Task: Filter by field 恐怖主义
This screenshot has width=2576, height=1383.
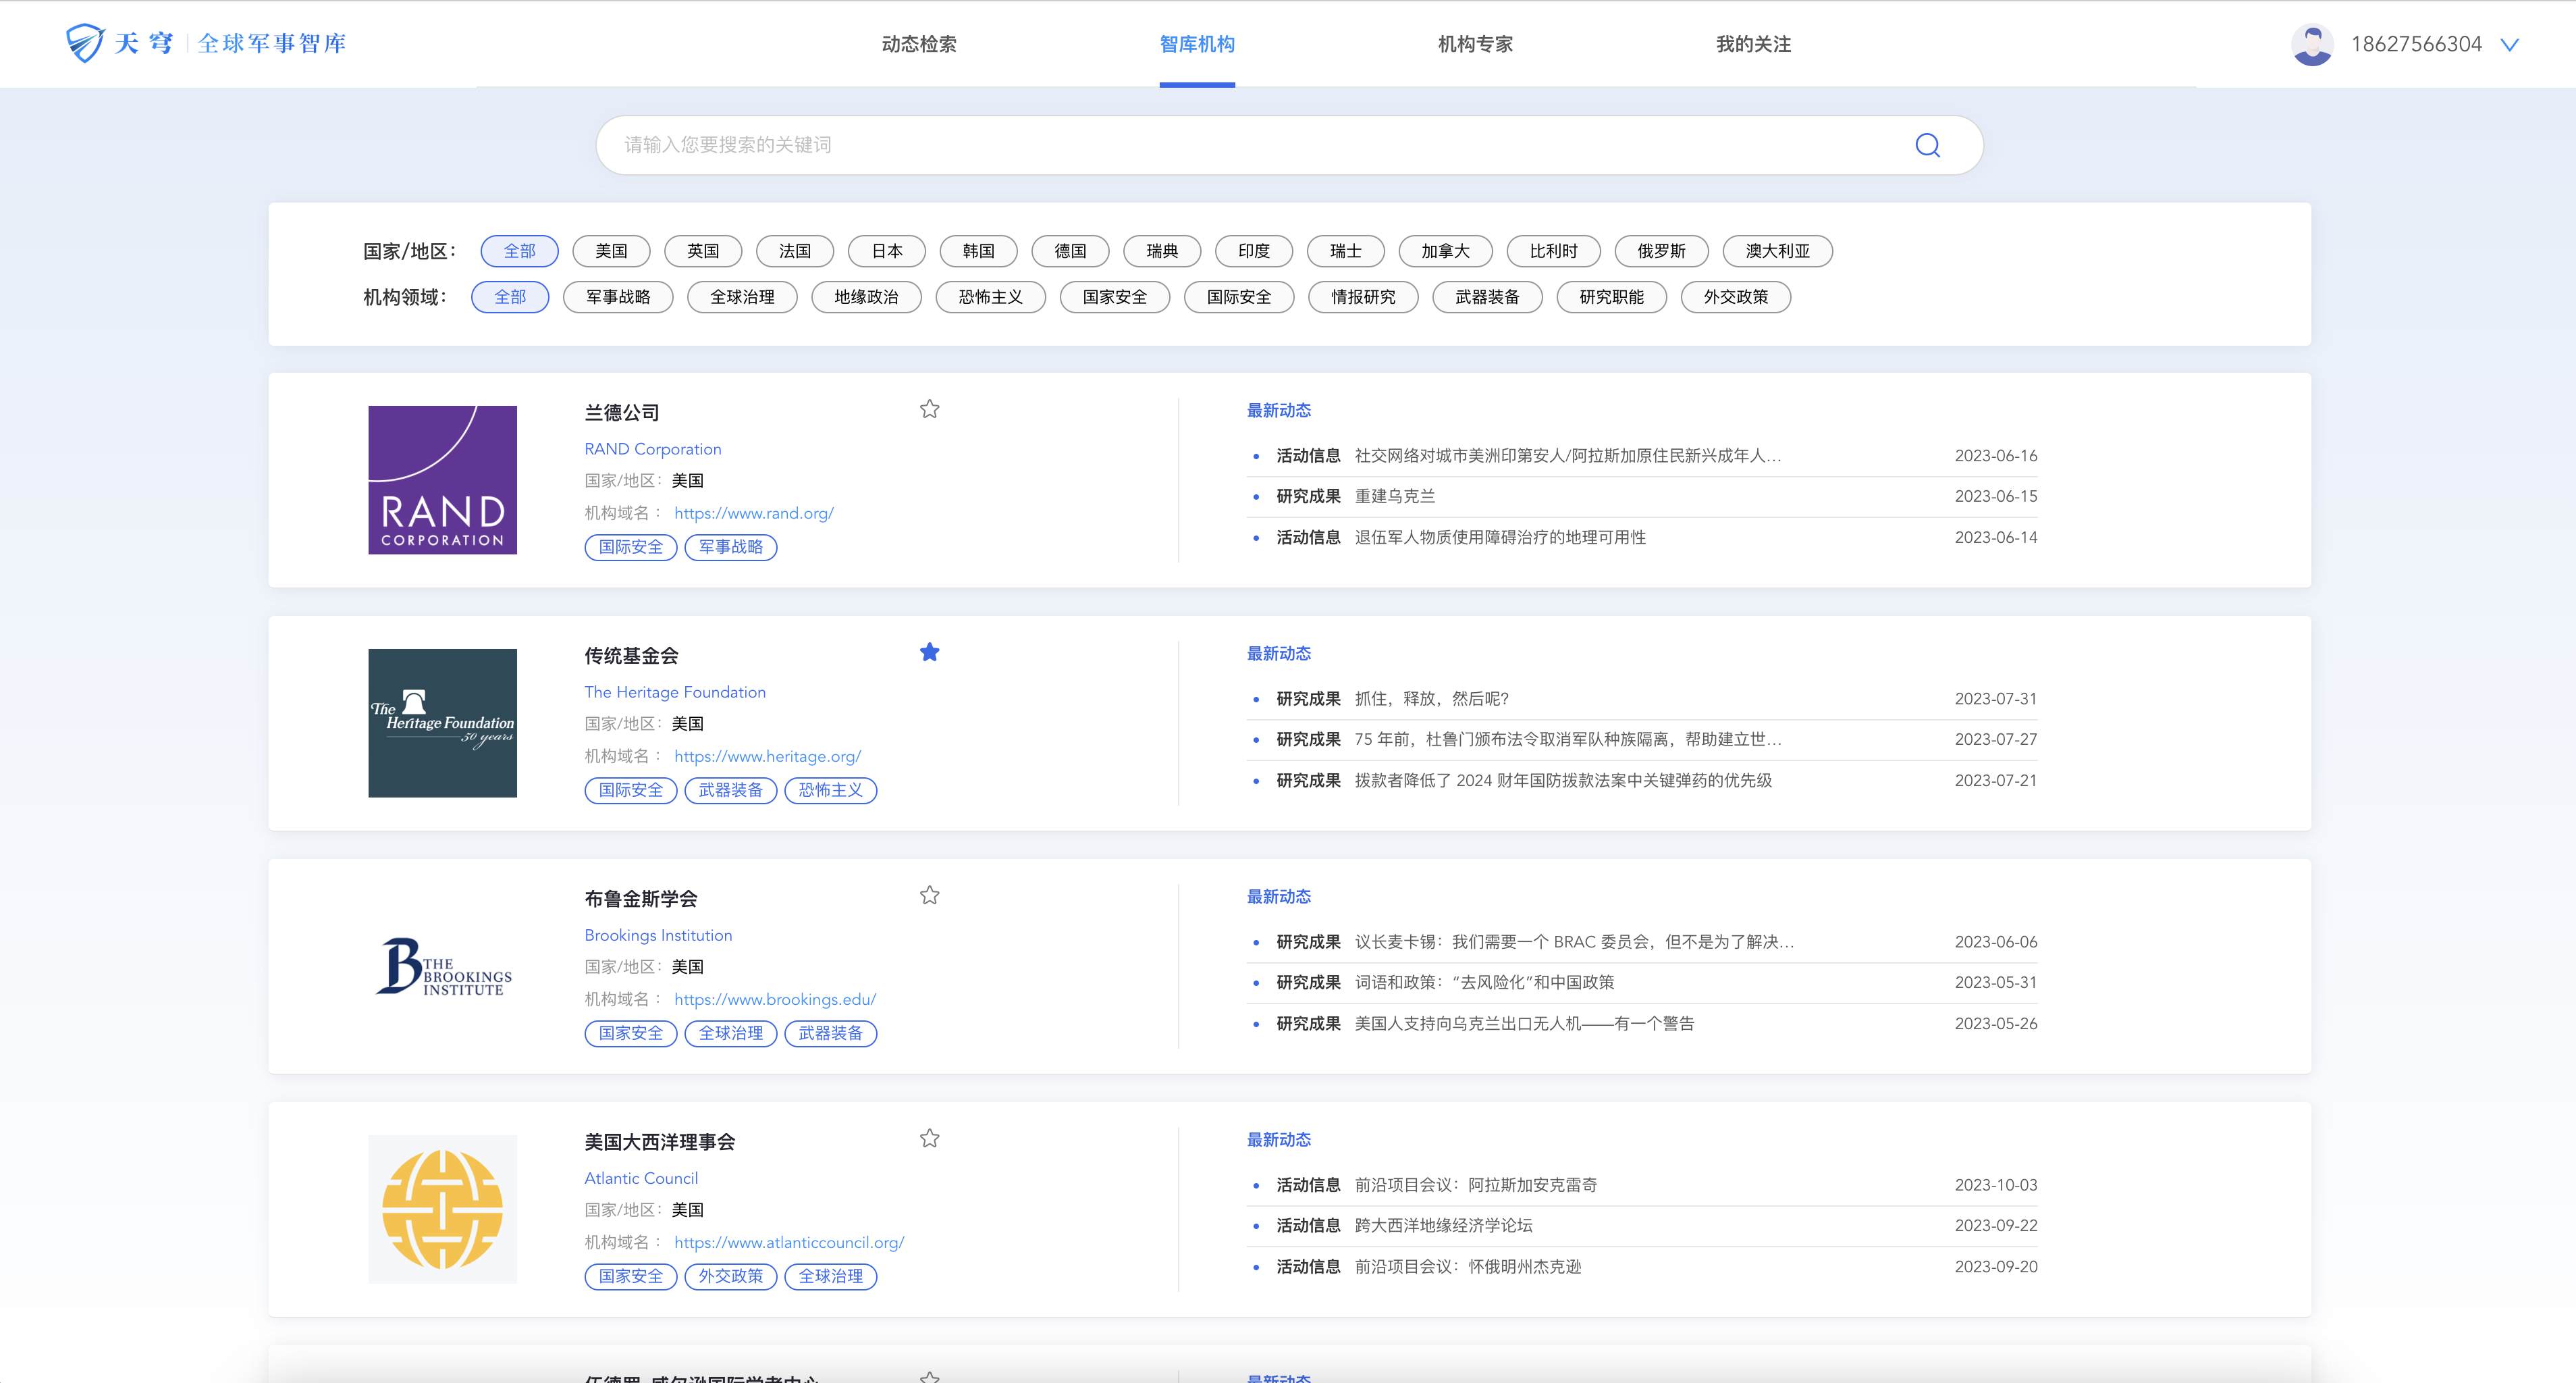Action: (990, 297)
